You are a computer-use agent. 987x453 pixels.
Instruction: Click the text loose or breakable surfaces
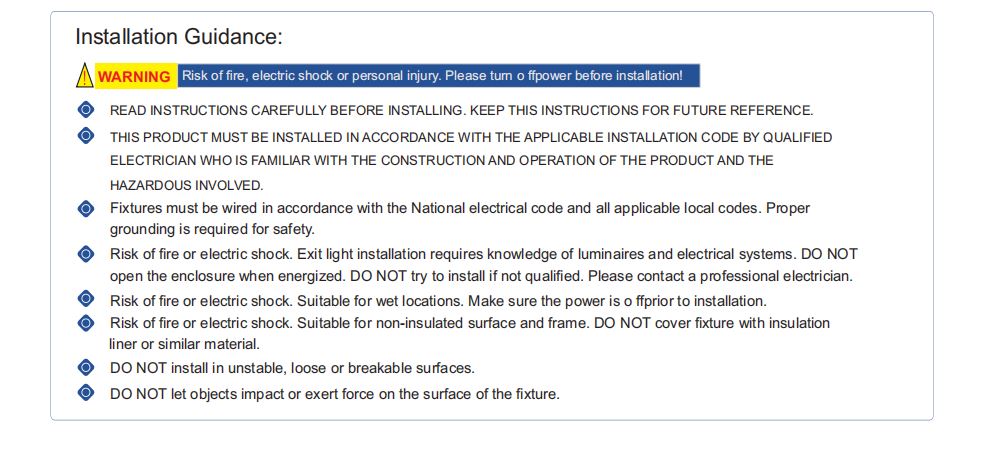383,368
